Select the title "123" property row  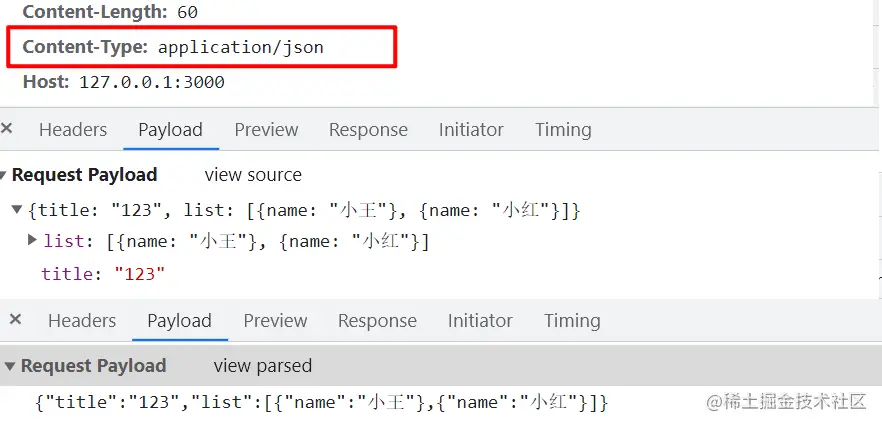[103, 273]
